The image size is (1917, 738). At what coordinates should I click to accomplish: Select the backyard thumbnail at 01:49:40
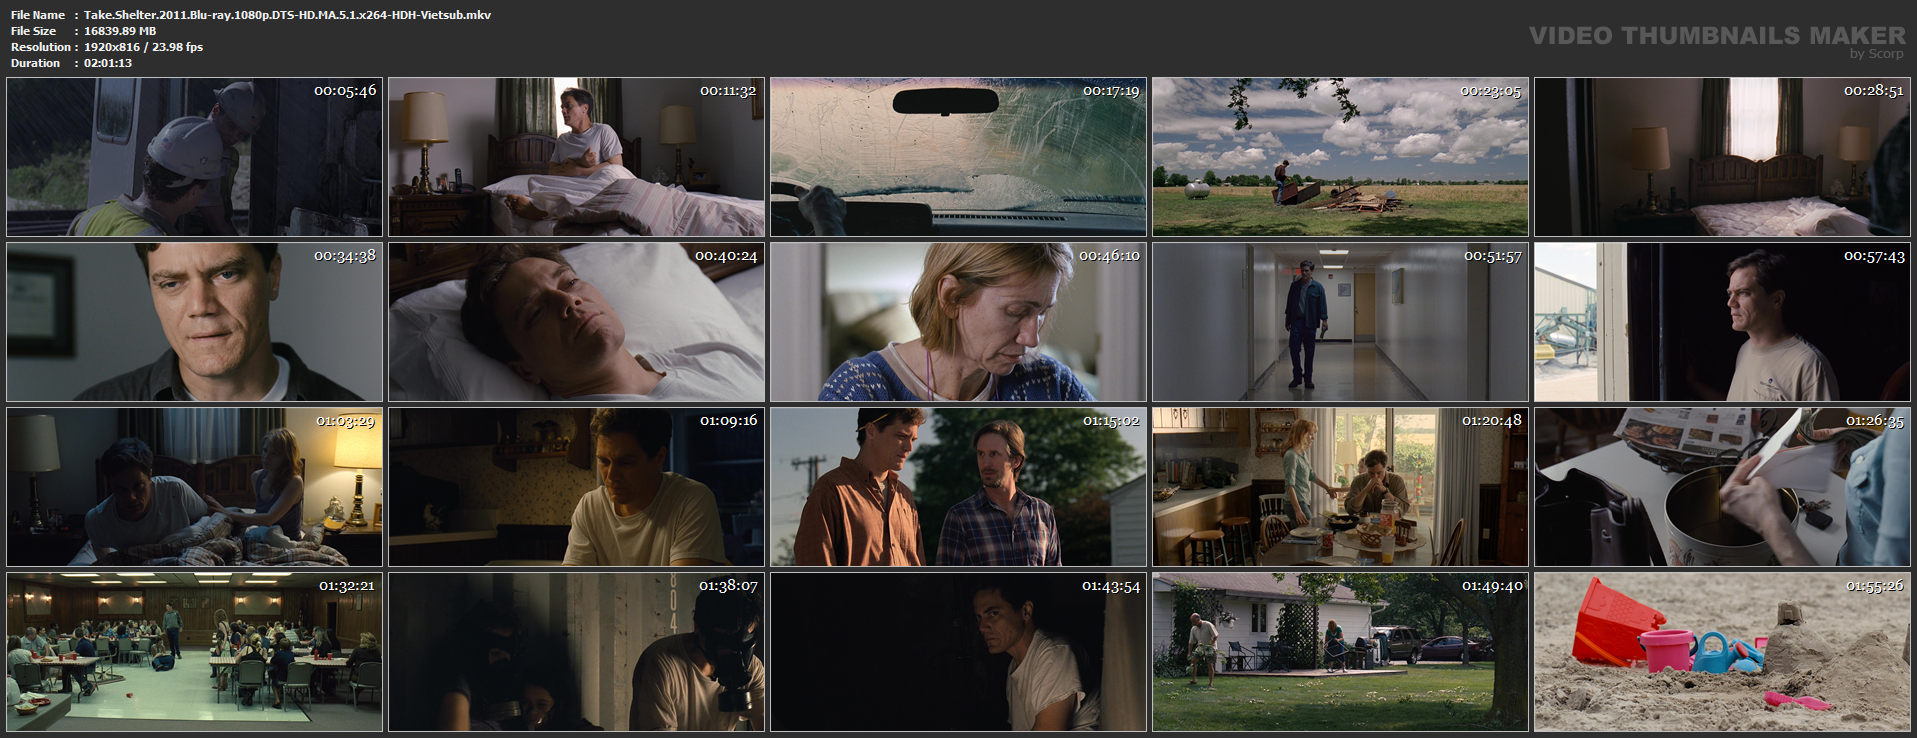coord(1341,652)
